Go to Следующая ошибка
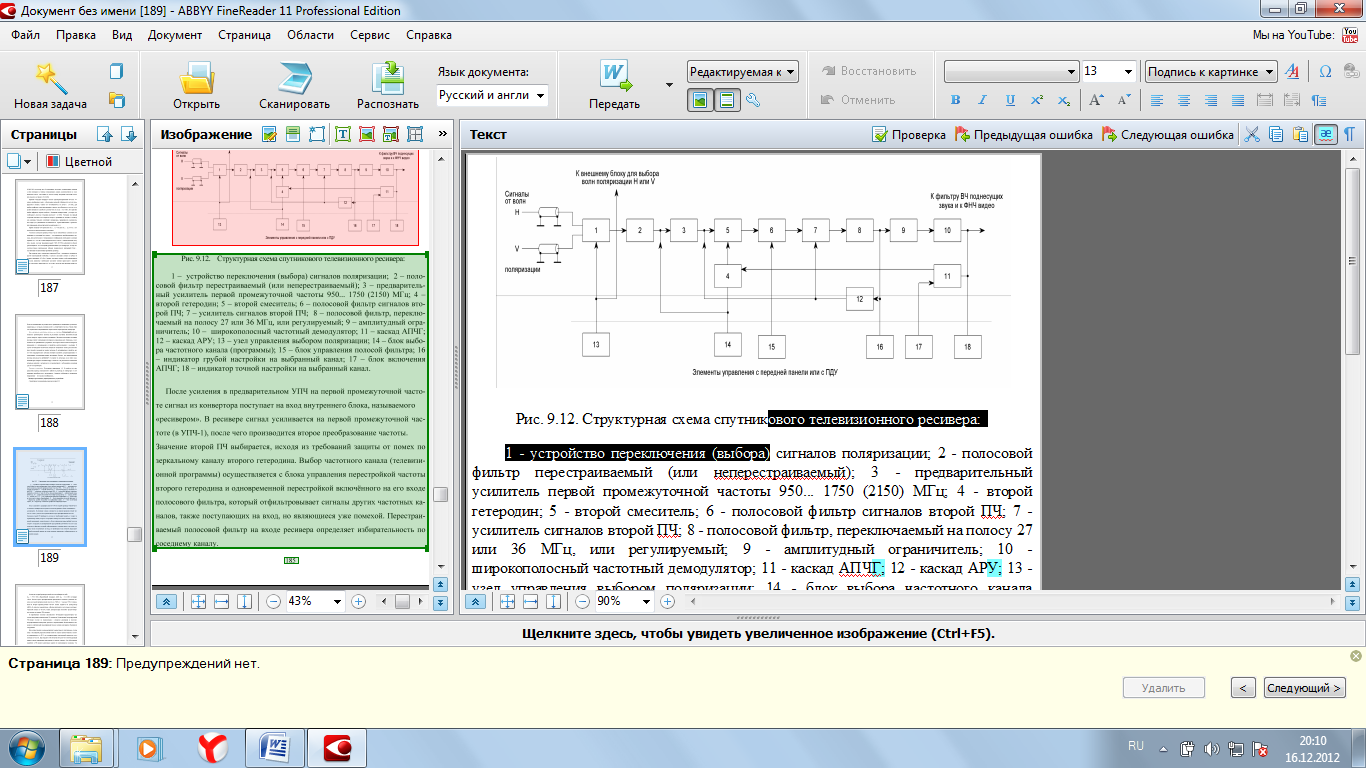This screenshot has width=1366, height=768. pos(1167,134)
